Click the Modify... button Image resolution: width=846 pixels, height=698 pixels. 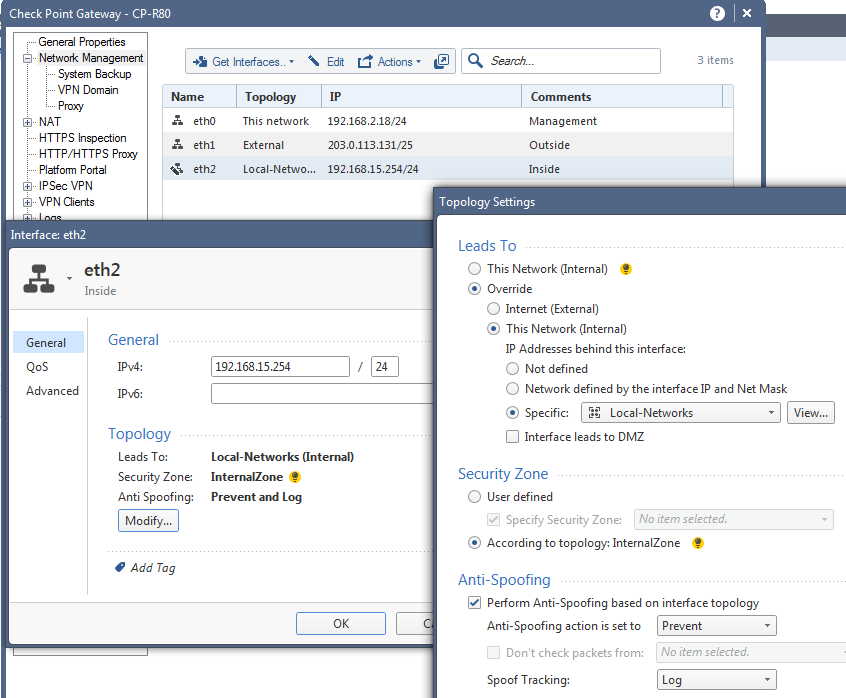[148, 521]
